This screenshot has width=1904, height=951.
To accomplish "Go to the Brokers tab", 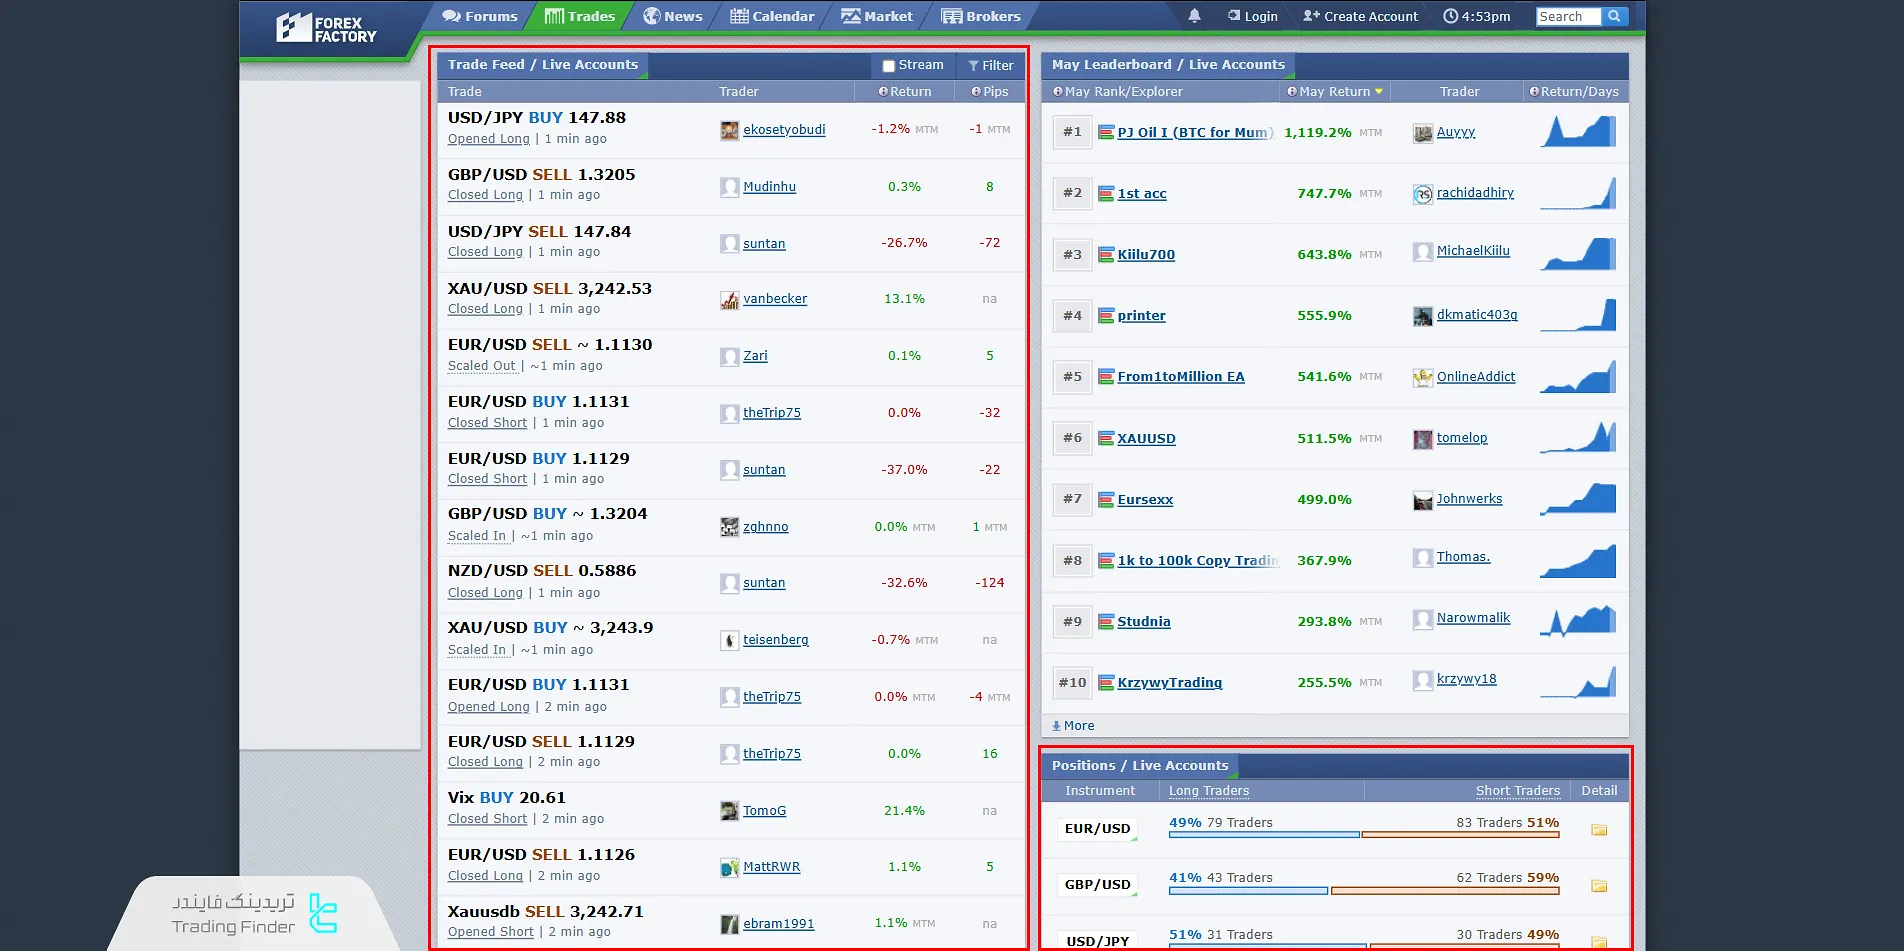I will pos(981,16).
